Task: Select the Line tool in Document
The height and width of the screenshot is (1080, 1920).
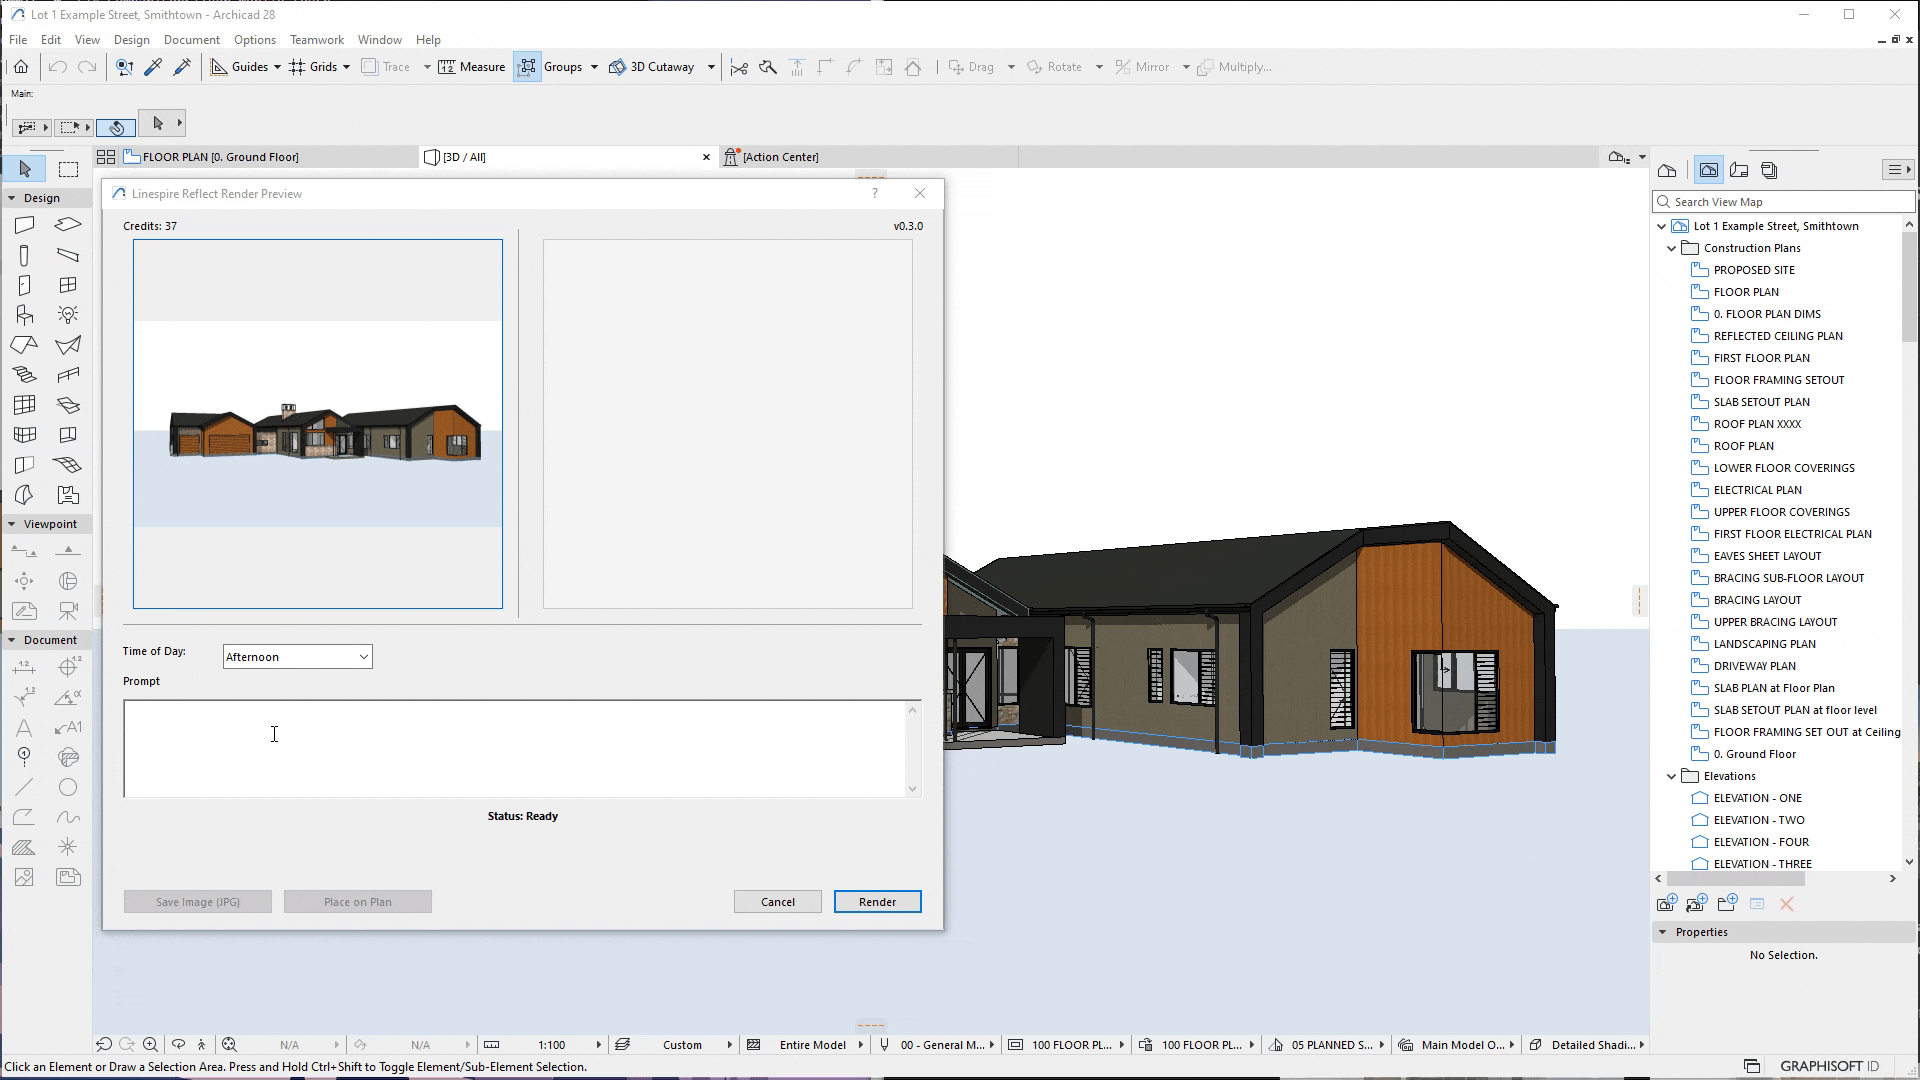Action: (24, 787)
